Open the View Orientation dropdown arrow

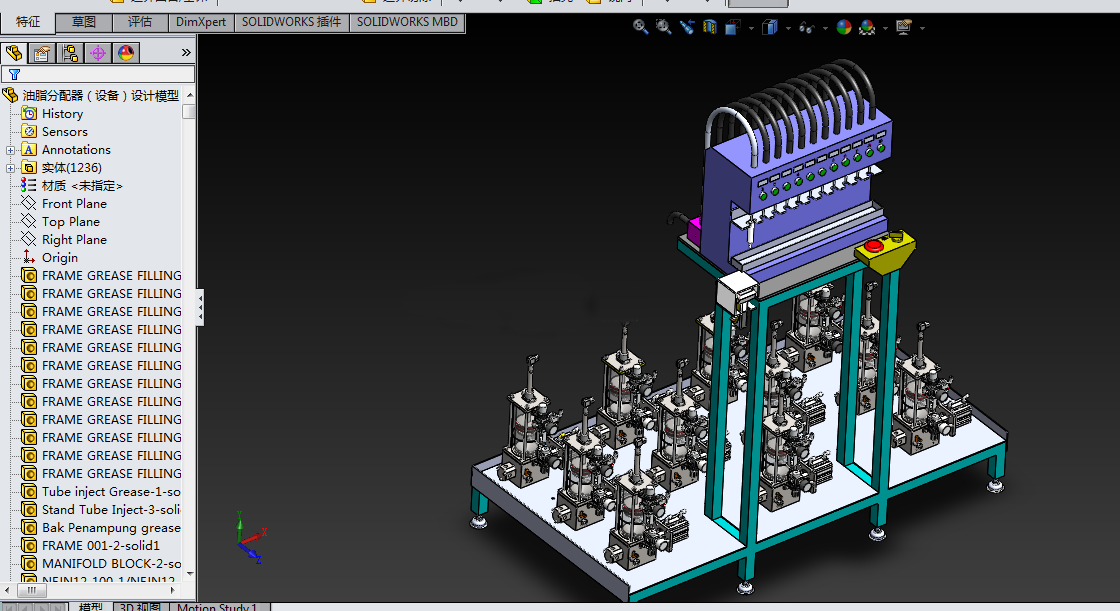tap(751, 28)
